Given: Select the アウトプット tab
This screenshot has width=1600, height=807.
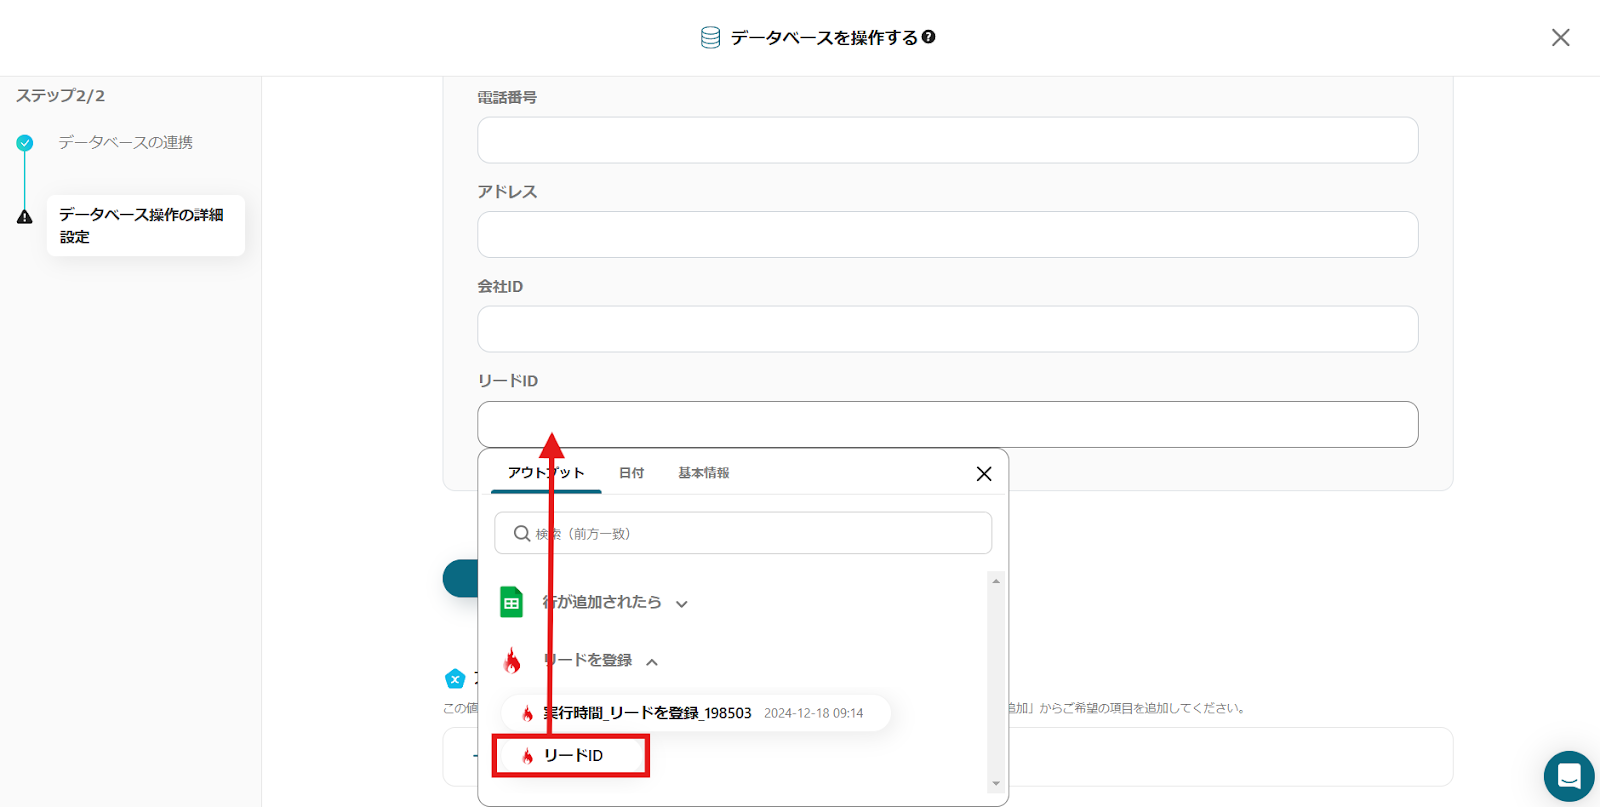Looking at the screenshot, I should [545, 473].
